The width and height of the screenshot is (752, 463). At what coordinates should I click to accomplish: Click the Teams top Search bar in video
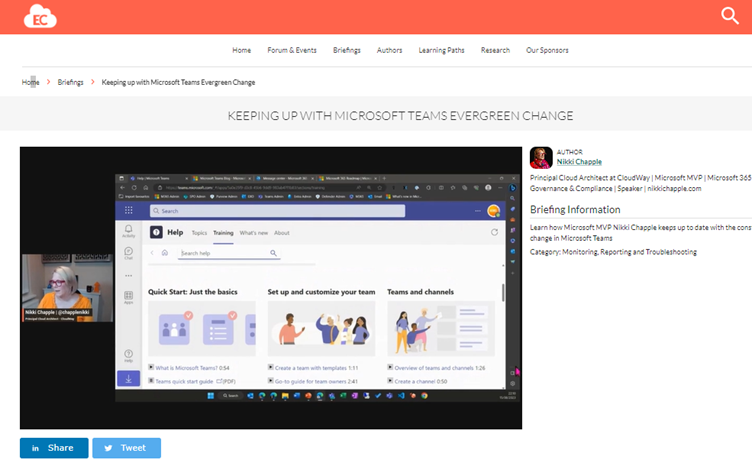[x=277, y=211]
